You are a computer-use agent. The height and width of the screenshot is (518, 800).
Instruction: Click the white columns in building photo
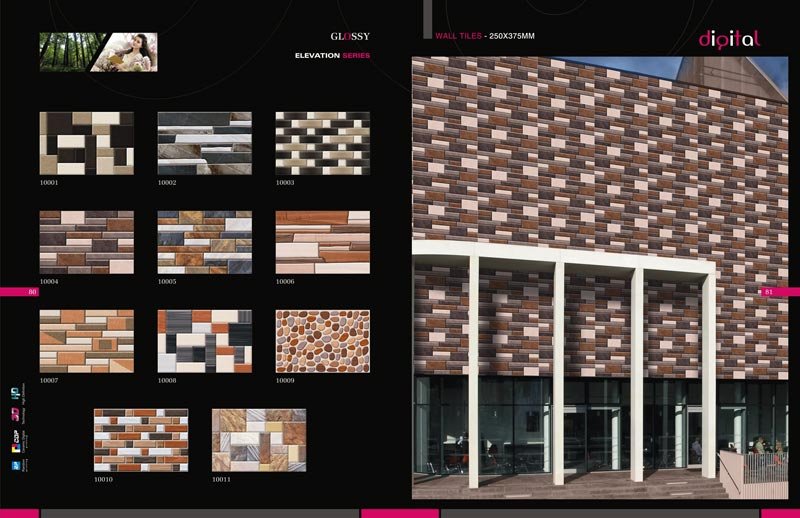click(558, 370)
